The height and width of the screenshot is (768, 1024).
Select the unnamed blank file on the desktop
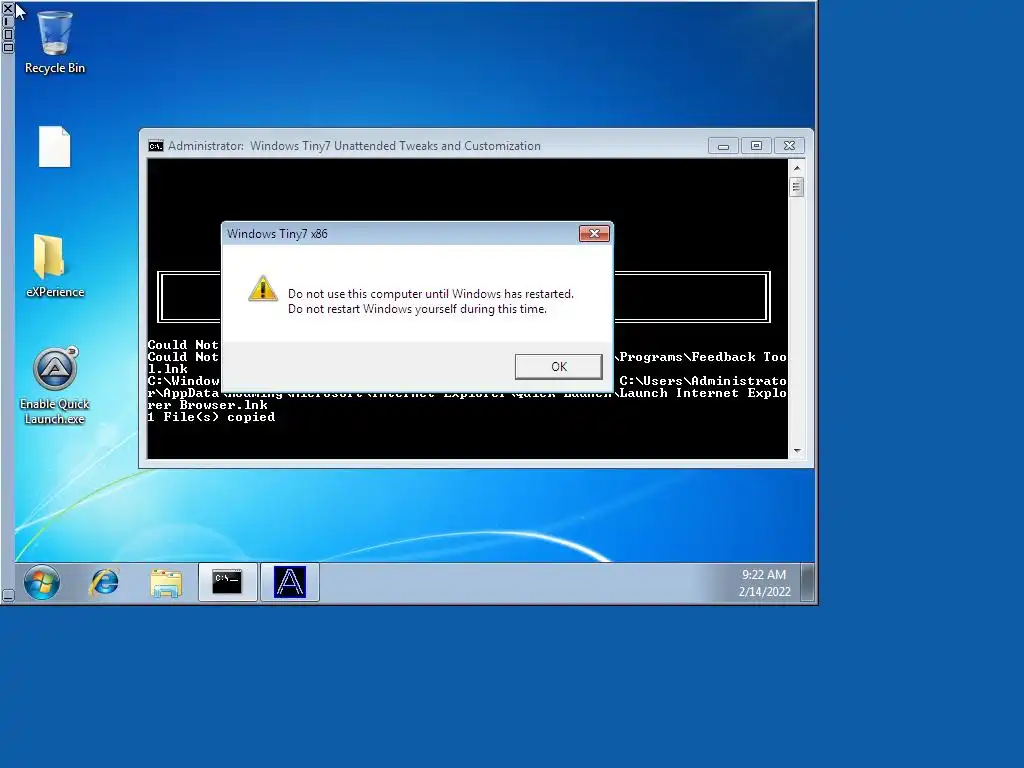coord(55,146)
